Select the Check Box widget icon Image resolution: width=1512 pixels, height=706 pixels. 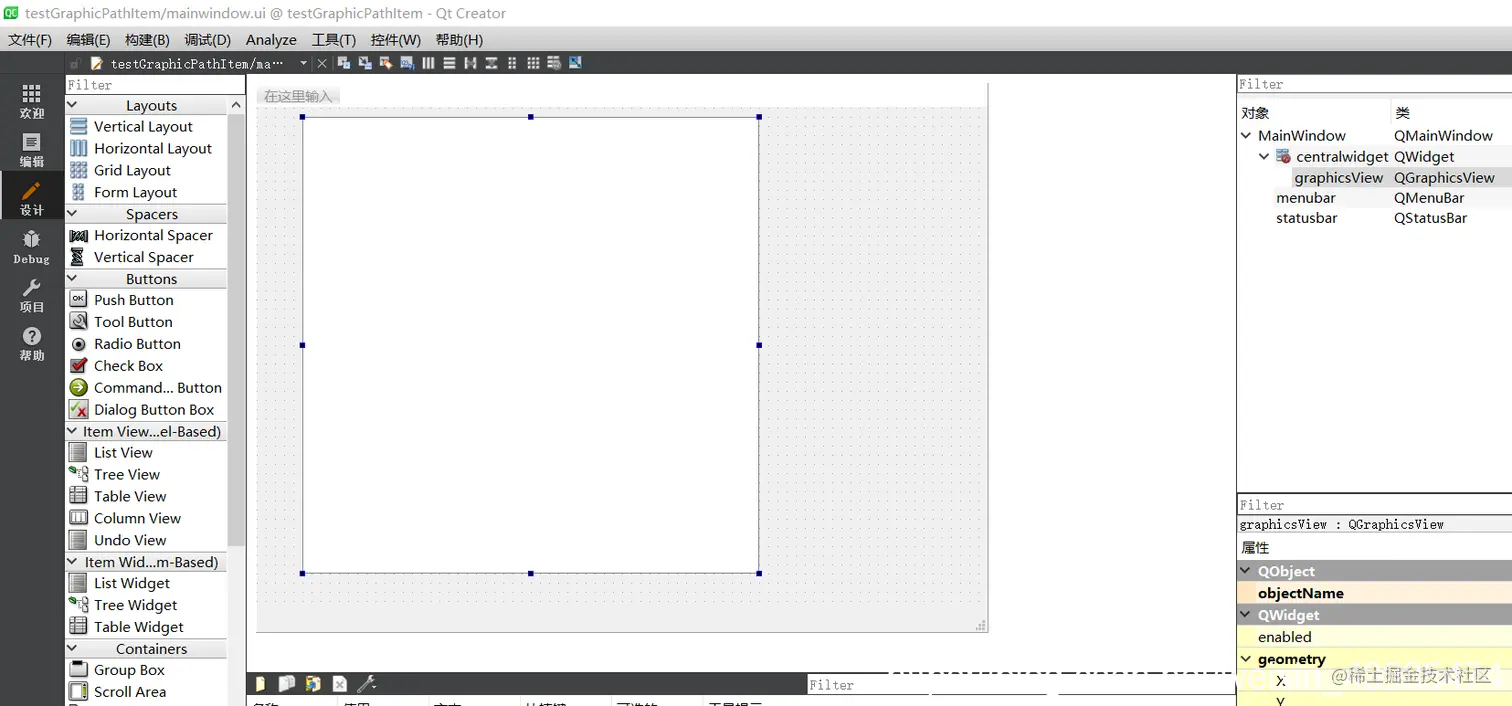(x=78, y=365)
